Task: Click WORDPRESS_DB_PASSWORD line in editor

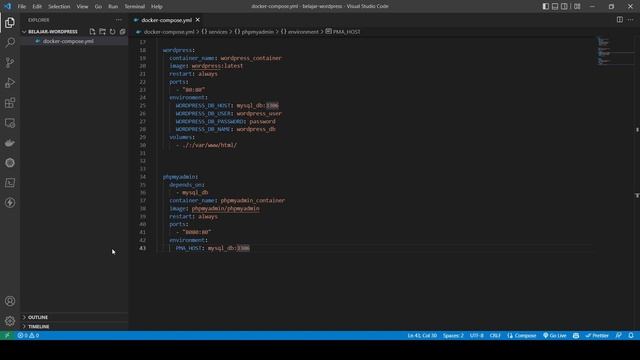Action: pyautogui.click(x=225, y=122)
